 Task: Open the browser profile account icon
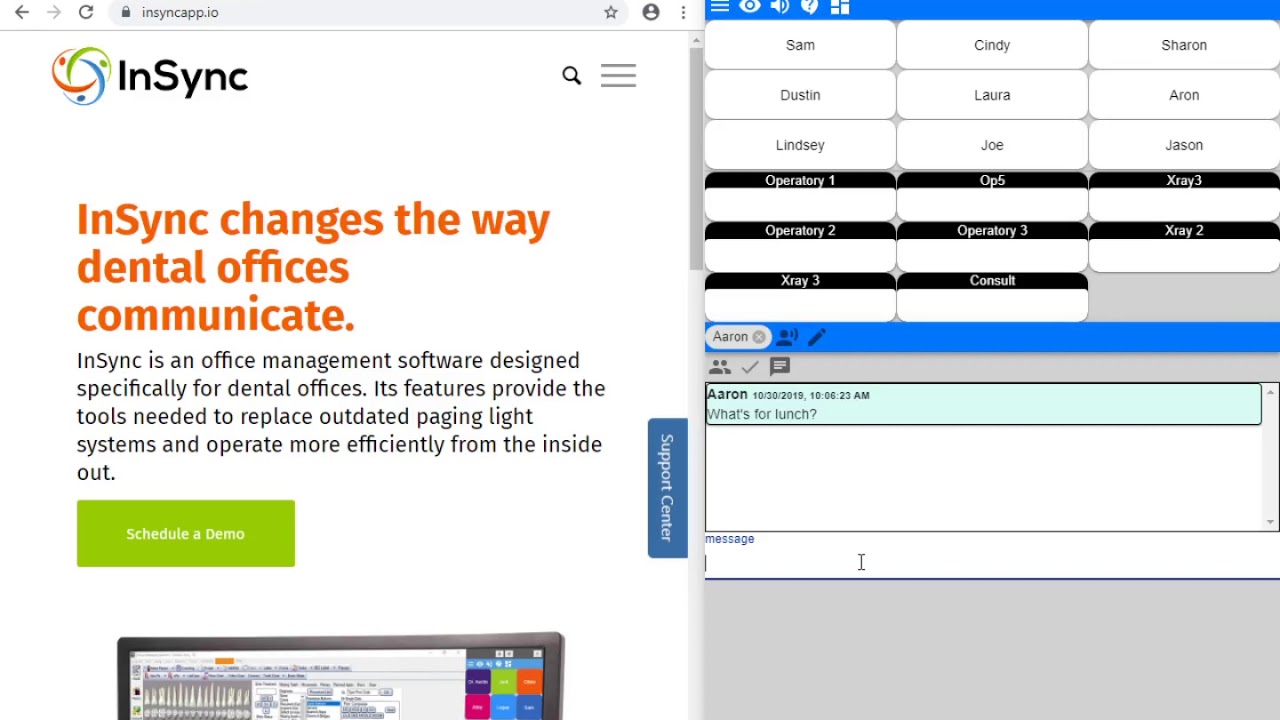pyautogui.click(x=651, y=12)
